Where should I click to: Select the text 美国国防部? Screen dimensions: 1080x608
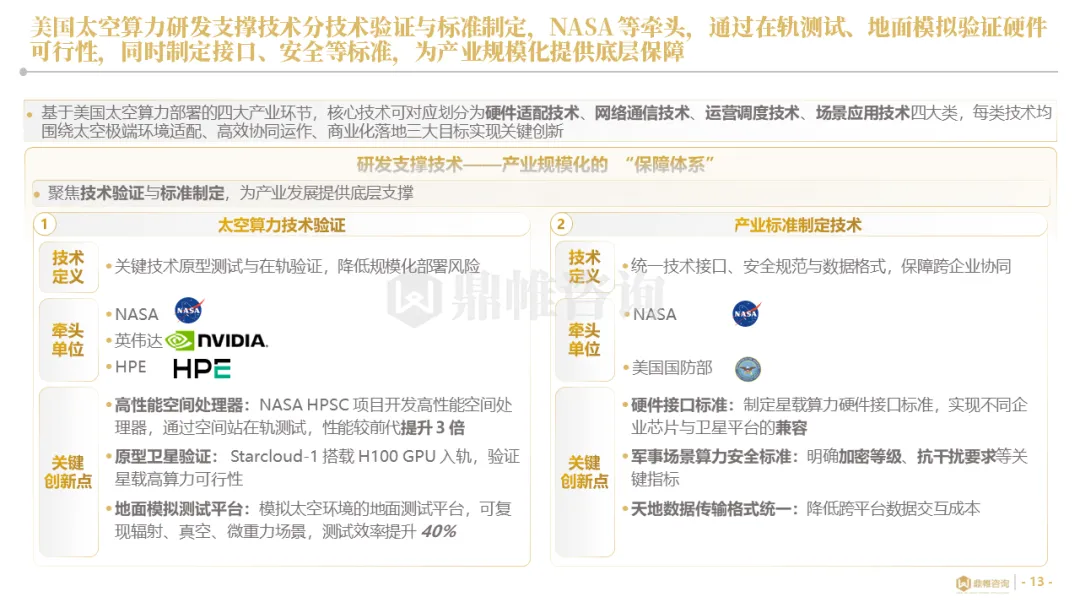tap(672, 368)
